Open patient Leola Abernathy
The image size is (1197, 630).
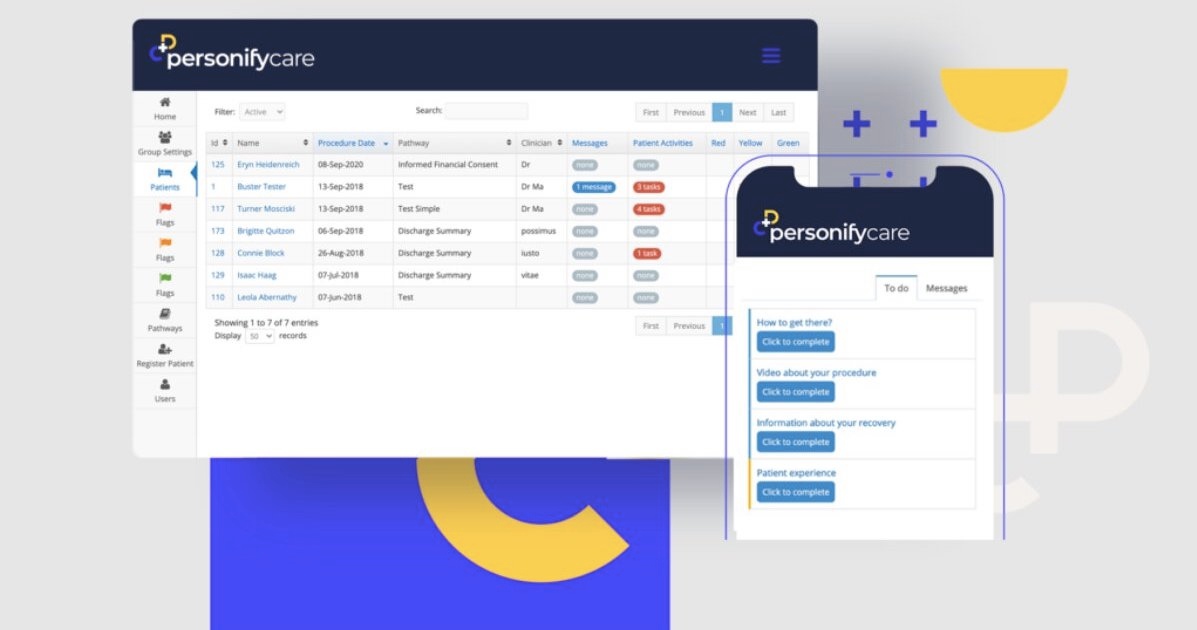pyautogui.click(x=266, y=297)
